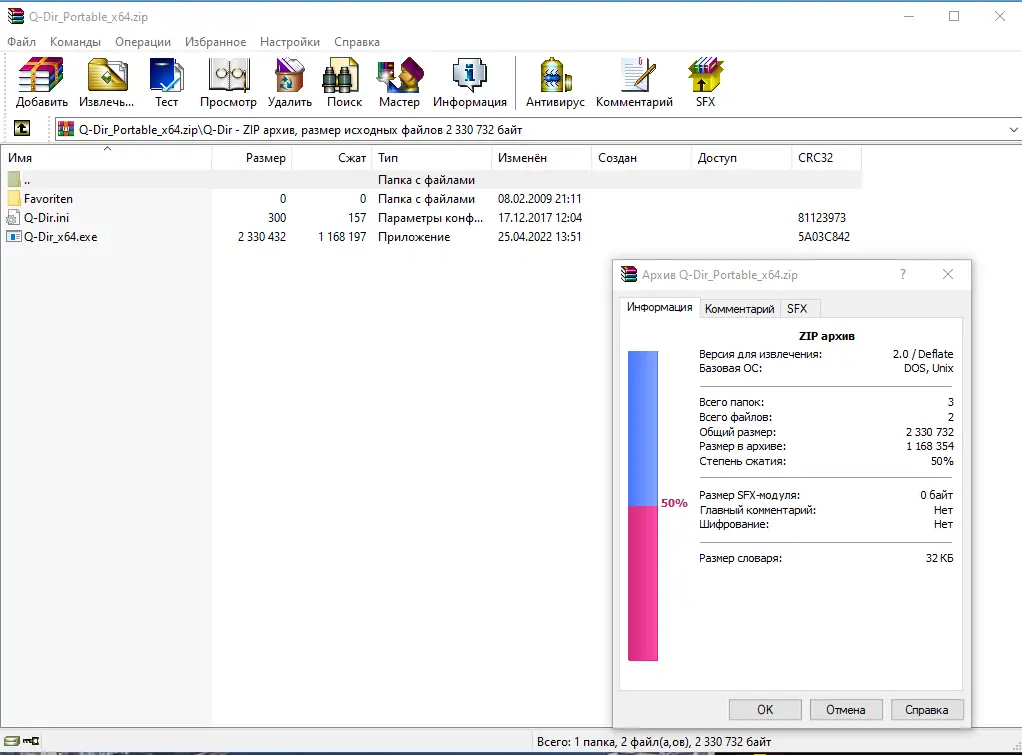Sort by the Тип column header

pos(431,158)
